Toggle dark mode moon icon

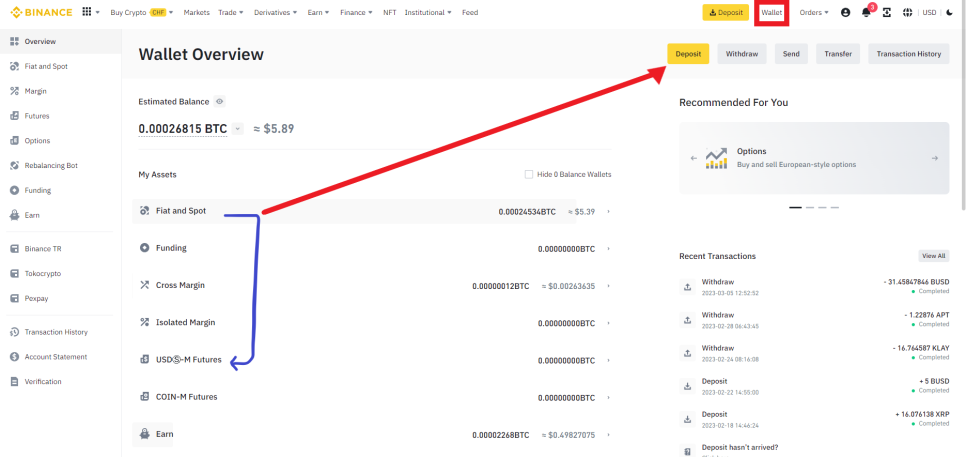(949, 12)
